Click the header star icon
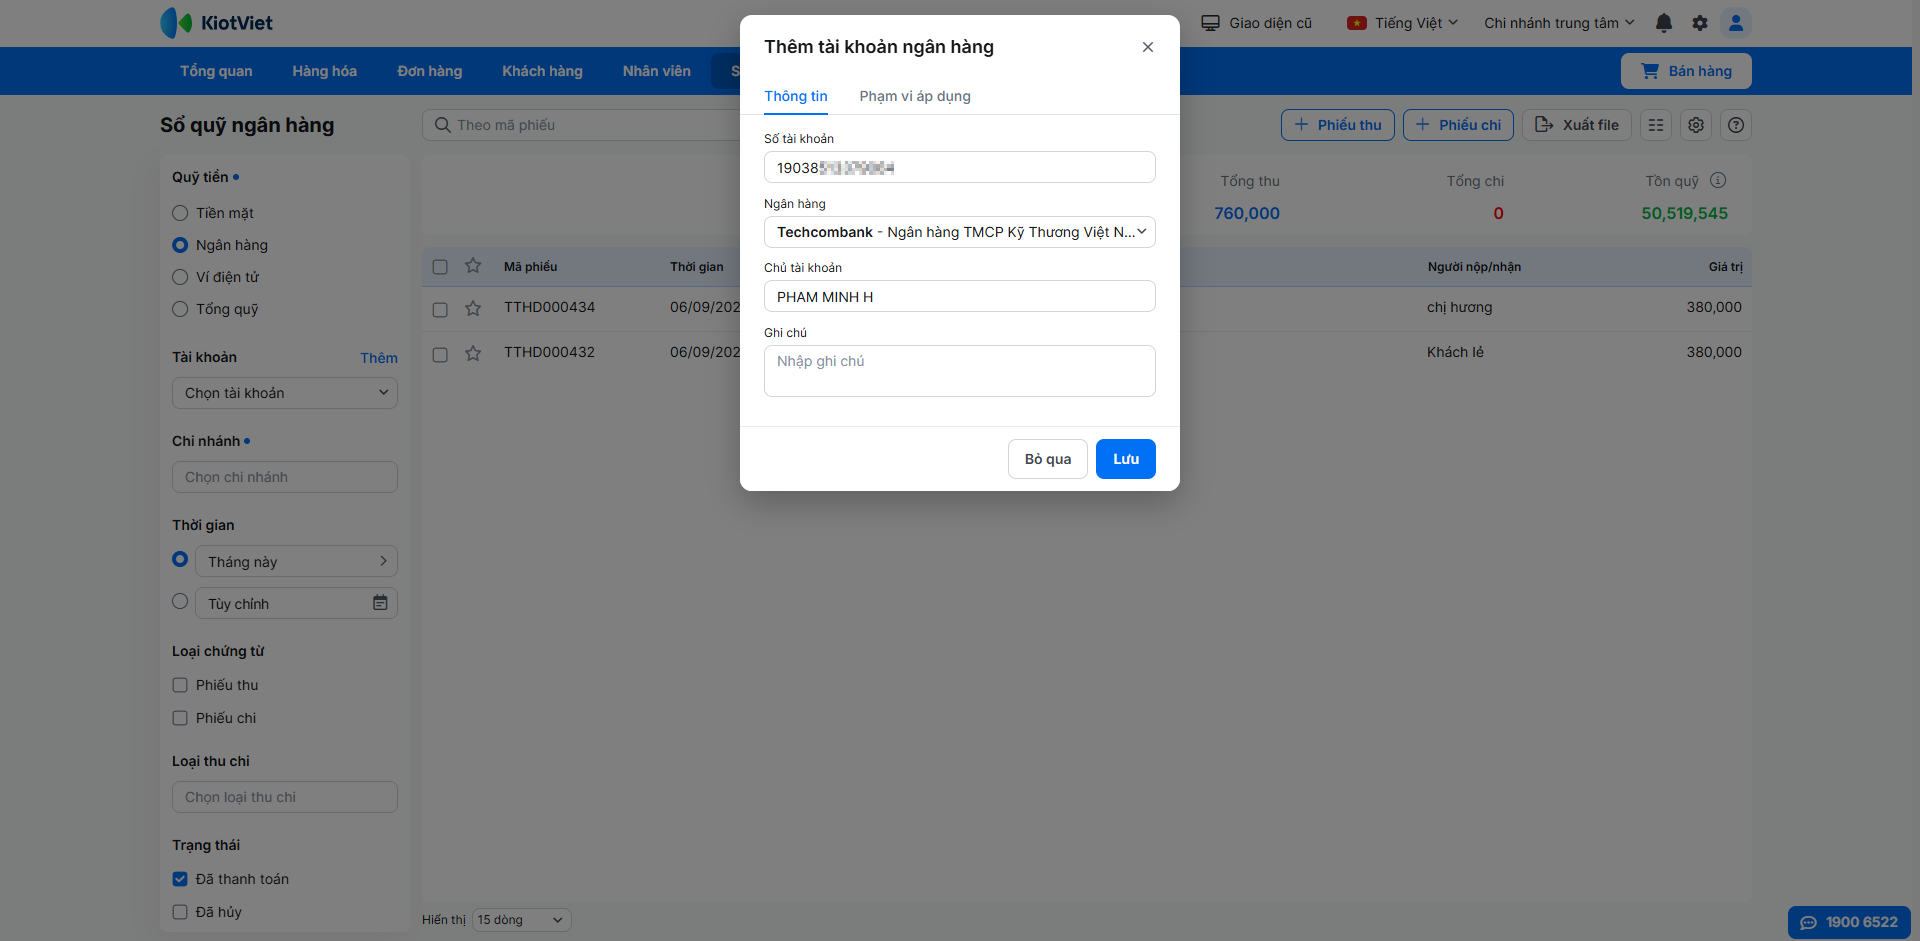Image resolution: width=1920 pixels, height=941 pixels. point(473,266)
